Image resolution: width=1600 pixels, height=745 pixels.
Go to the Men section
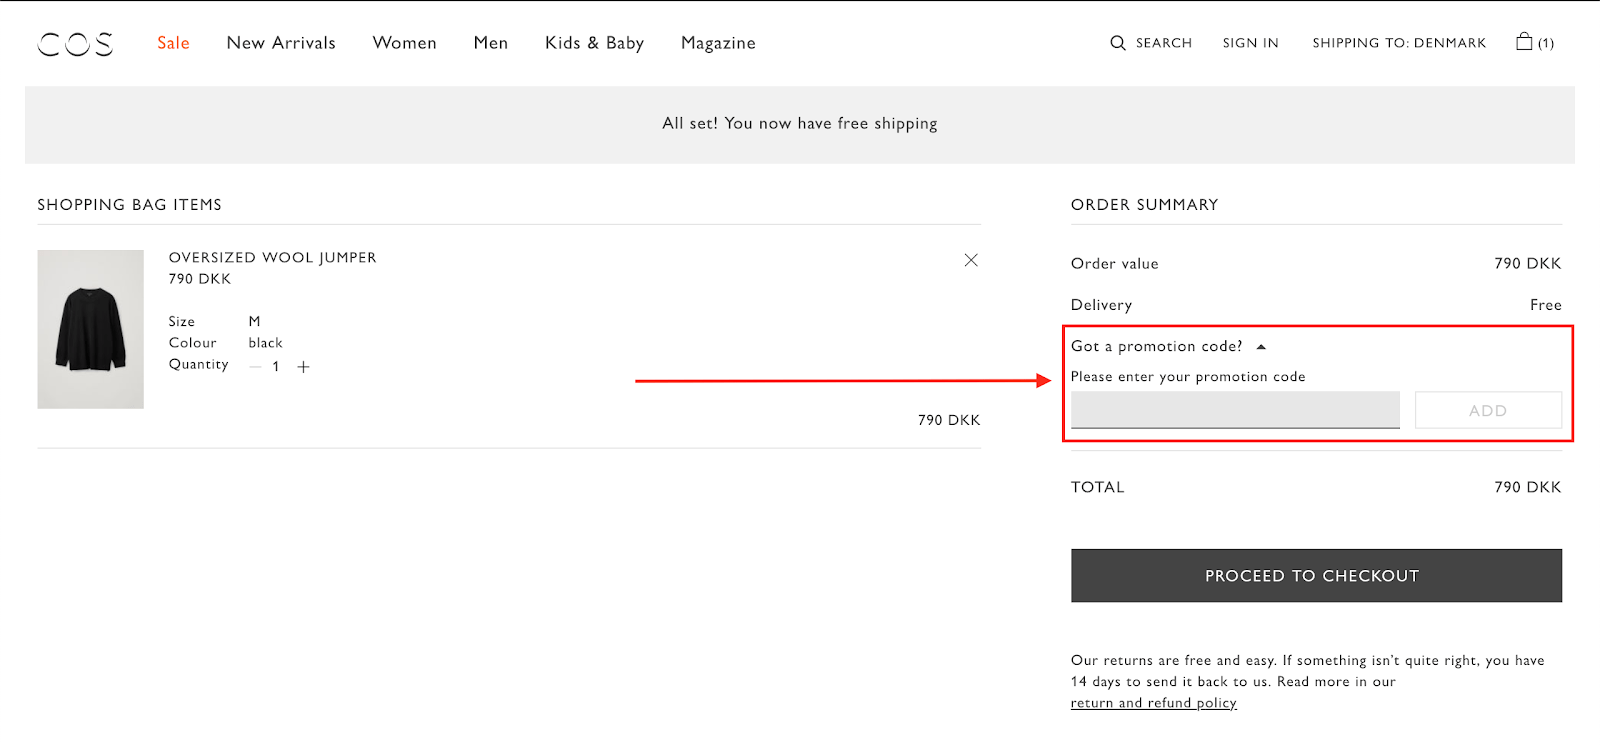[x=490, y=43]
